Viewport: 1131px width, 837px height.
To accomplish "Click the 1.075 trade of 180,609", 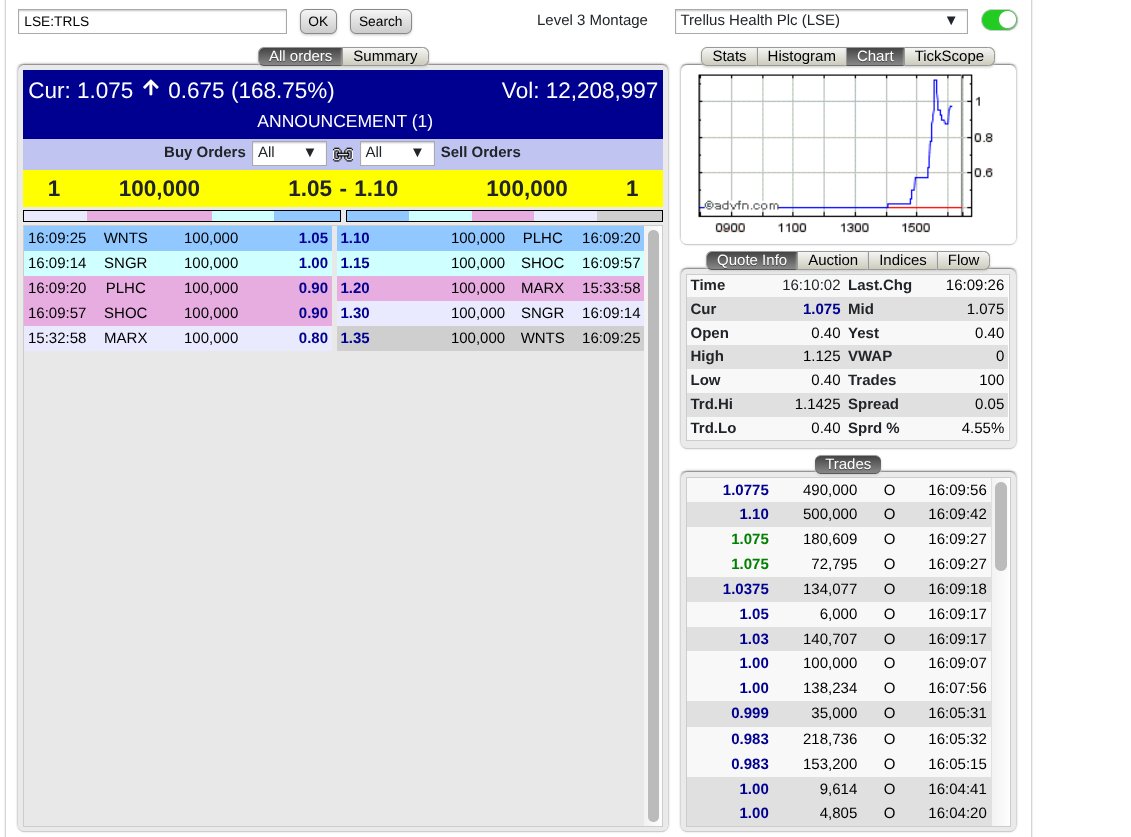I will click(839, 539).
